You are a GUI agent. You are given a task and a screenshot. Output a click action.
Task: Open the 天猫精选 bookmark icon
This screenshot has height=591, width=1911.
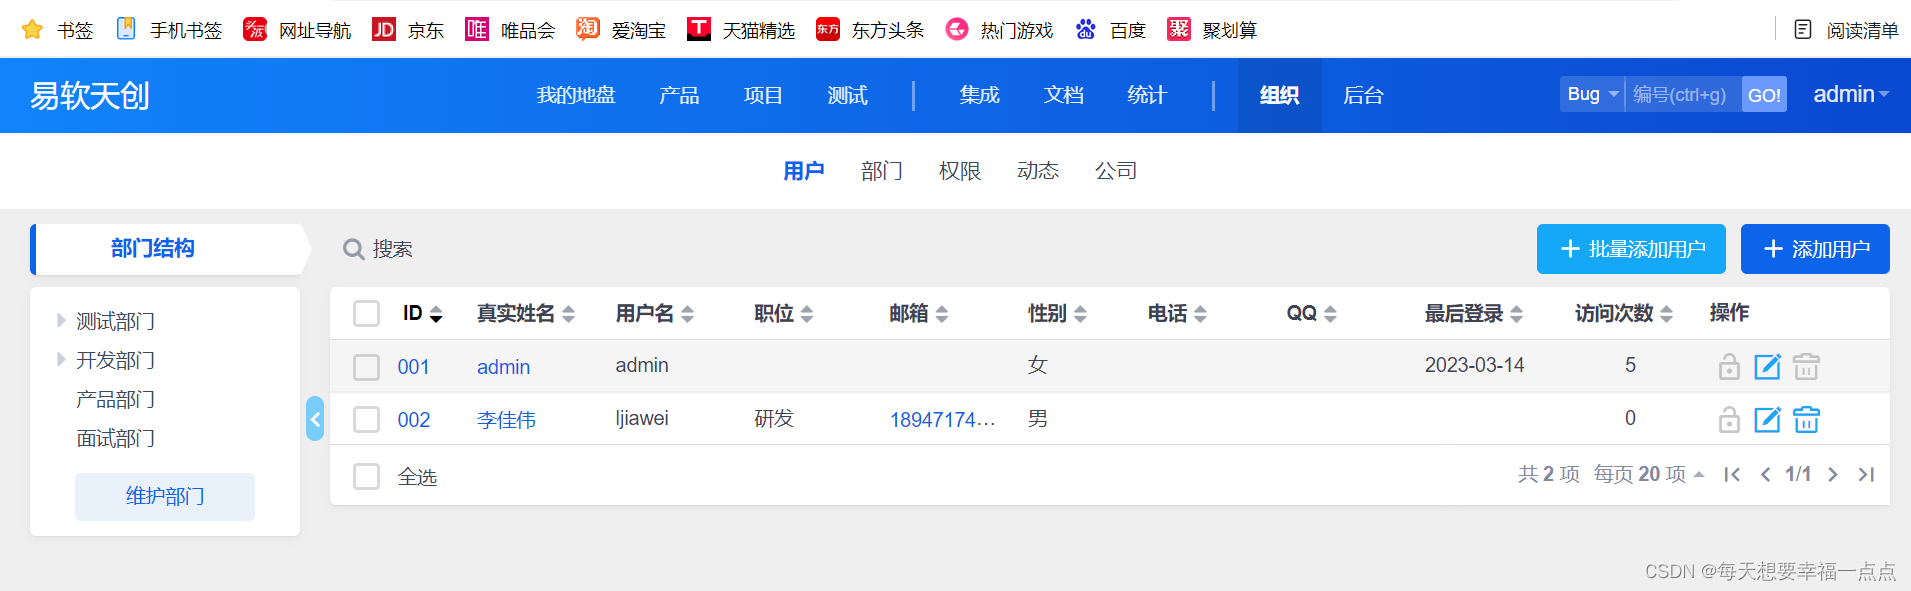click(699, 29)
